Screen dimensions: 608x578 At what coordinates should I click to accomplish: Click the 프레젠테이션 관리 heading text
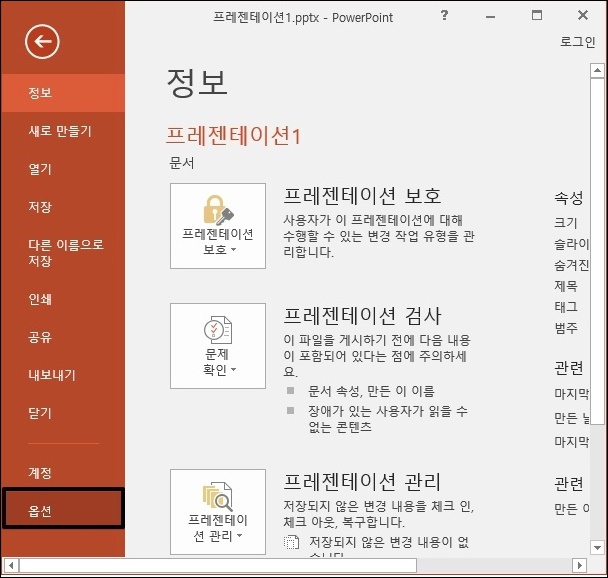pyautogui.click(x=362, y=482)
